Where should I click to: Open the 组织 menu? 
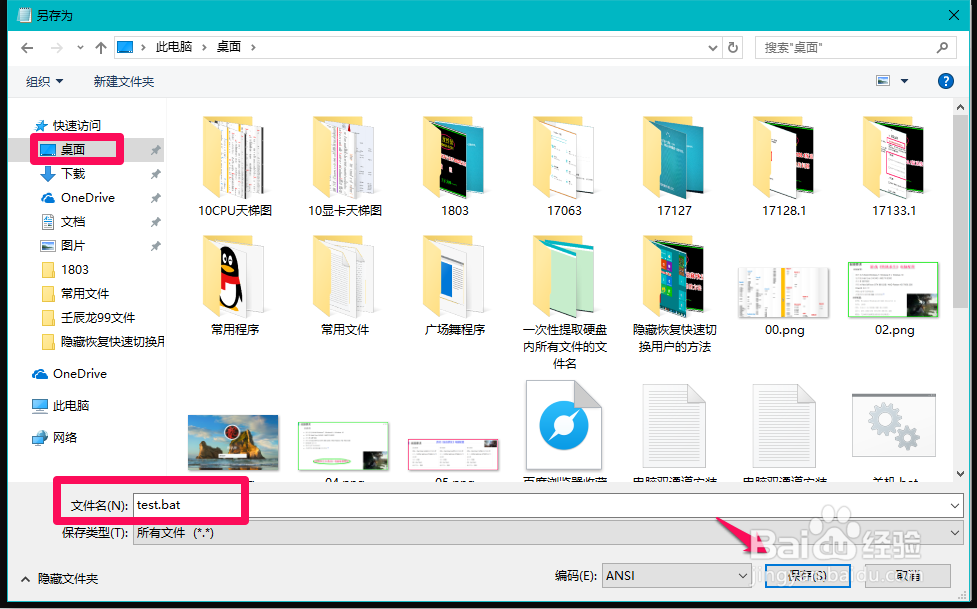click(x=45, y=82)
